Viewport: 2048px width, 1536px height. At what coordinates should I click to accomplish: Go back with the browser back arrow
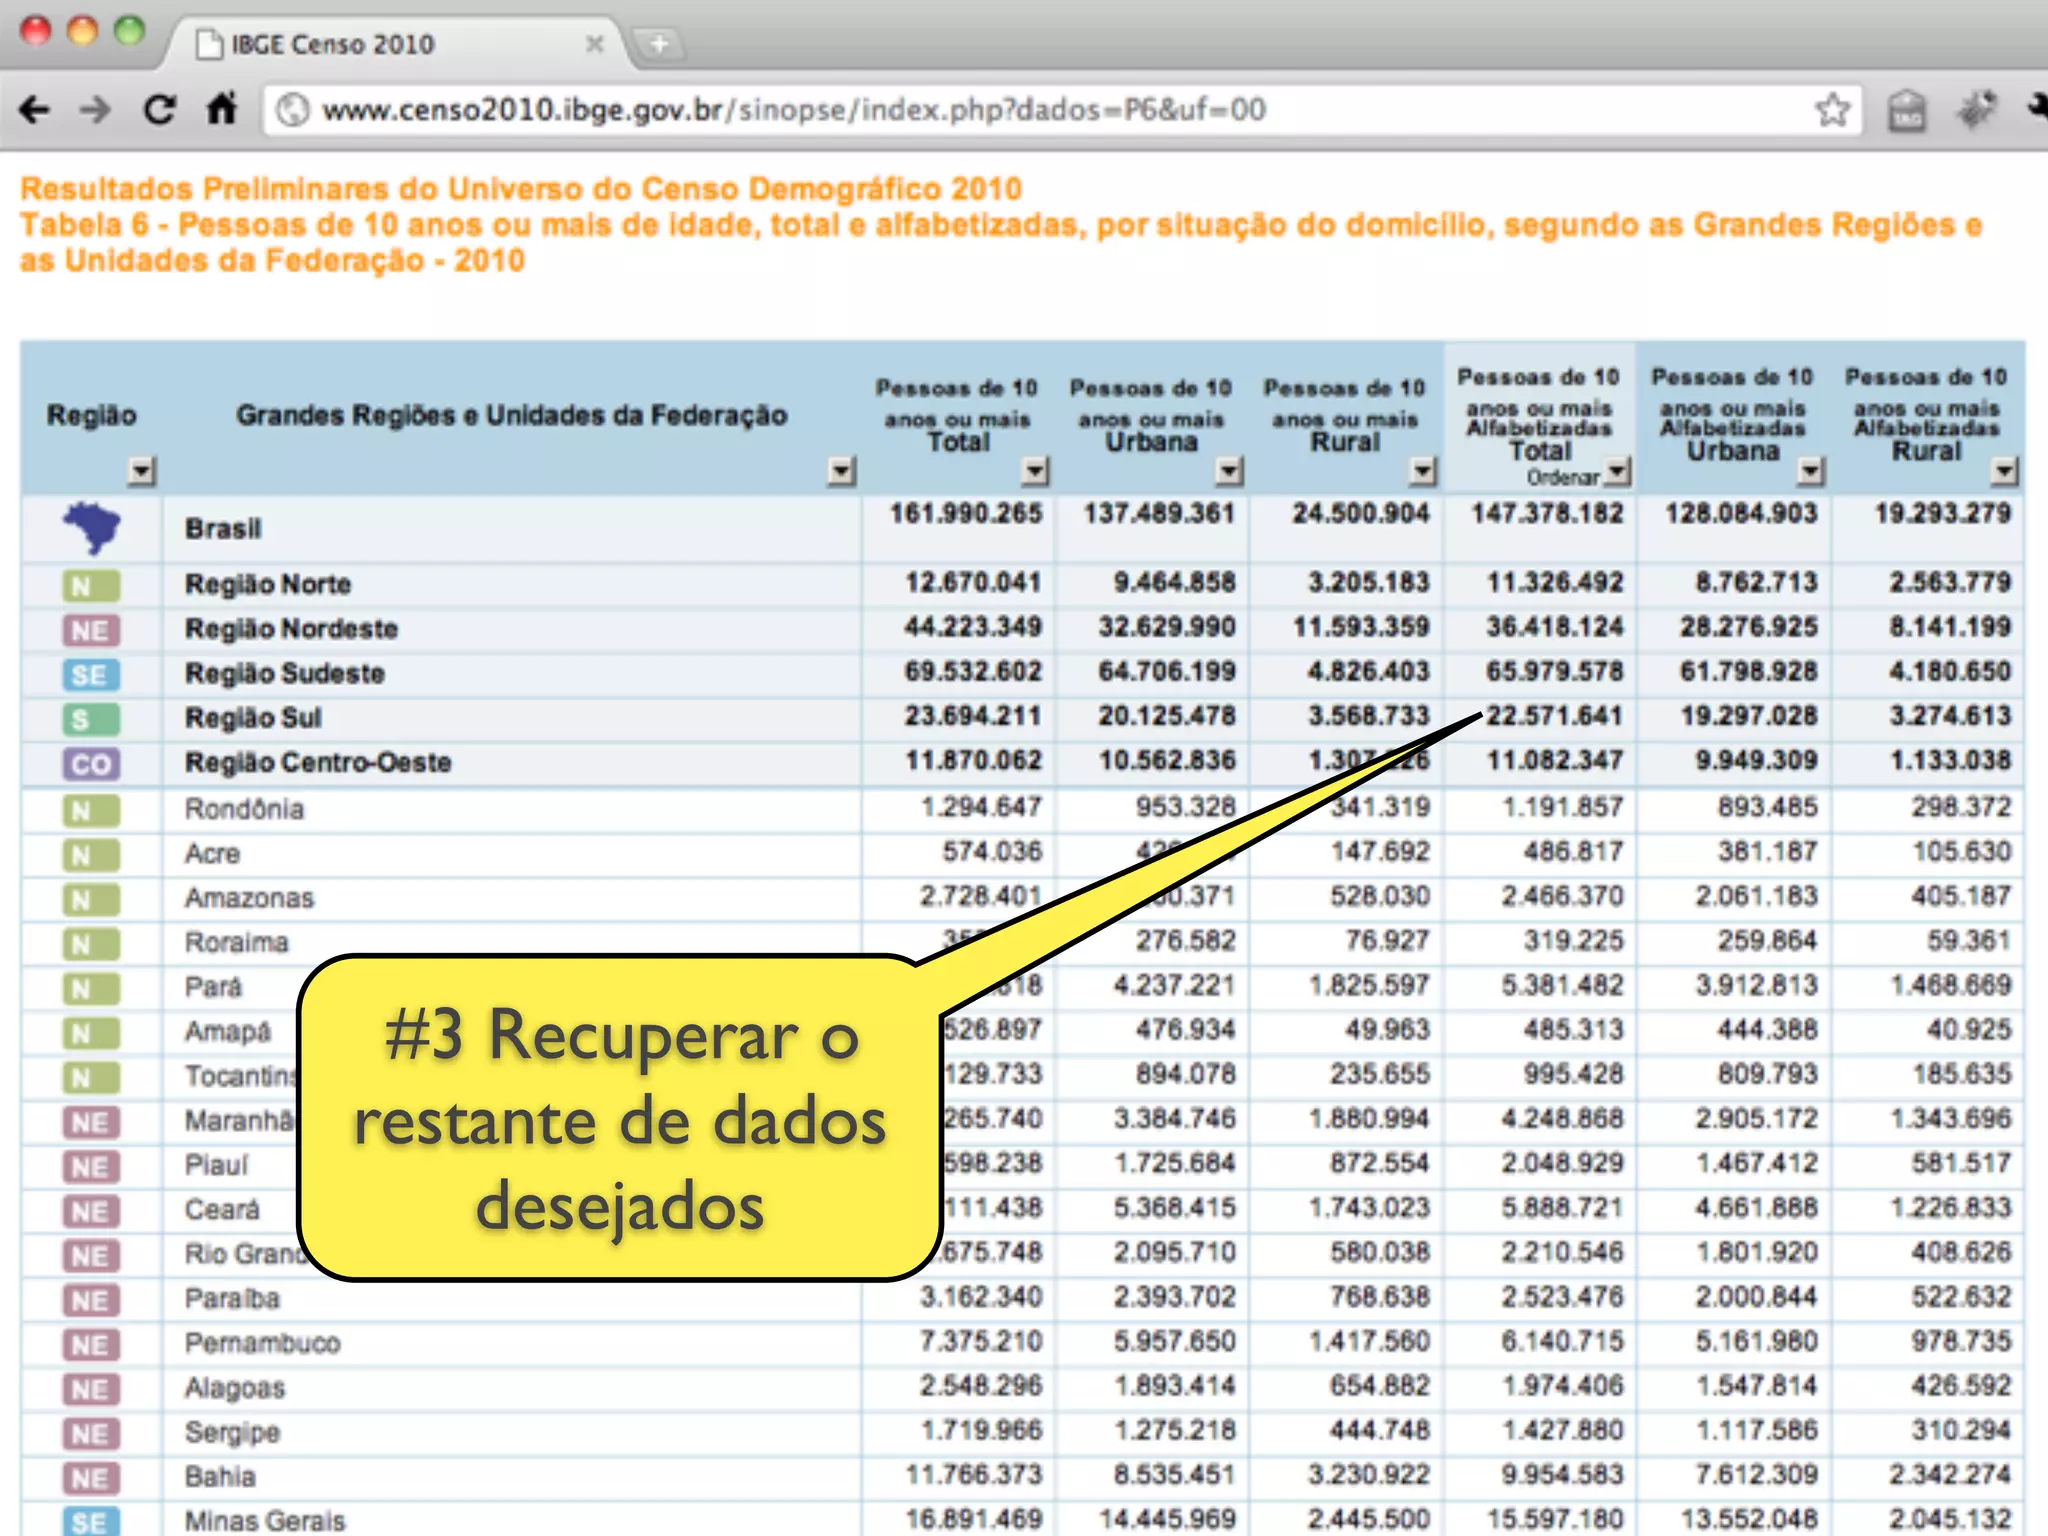click(x=34, y=109)
